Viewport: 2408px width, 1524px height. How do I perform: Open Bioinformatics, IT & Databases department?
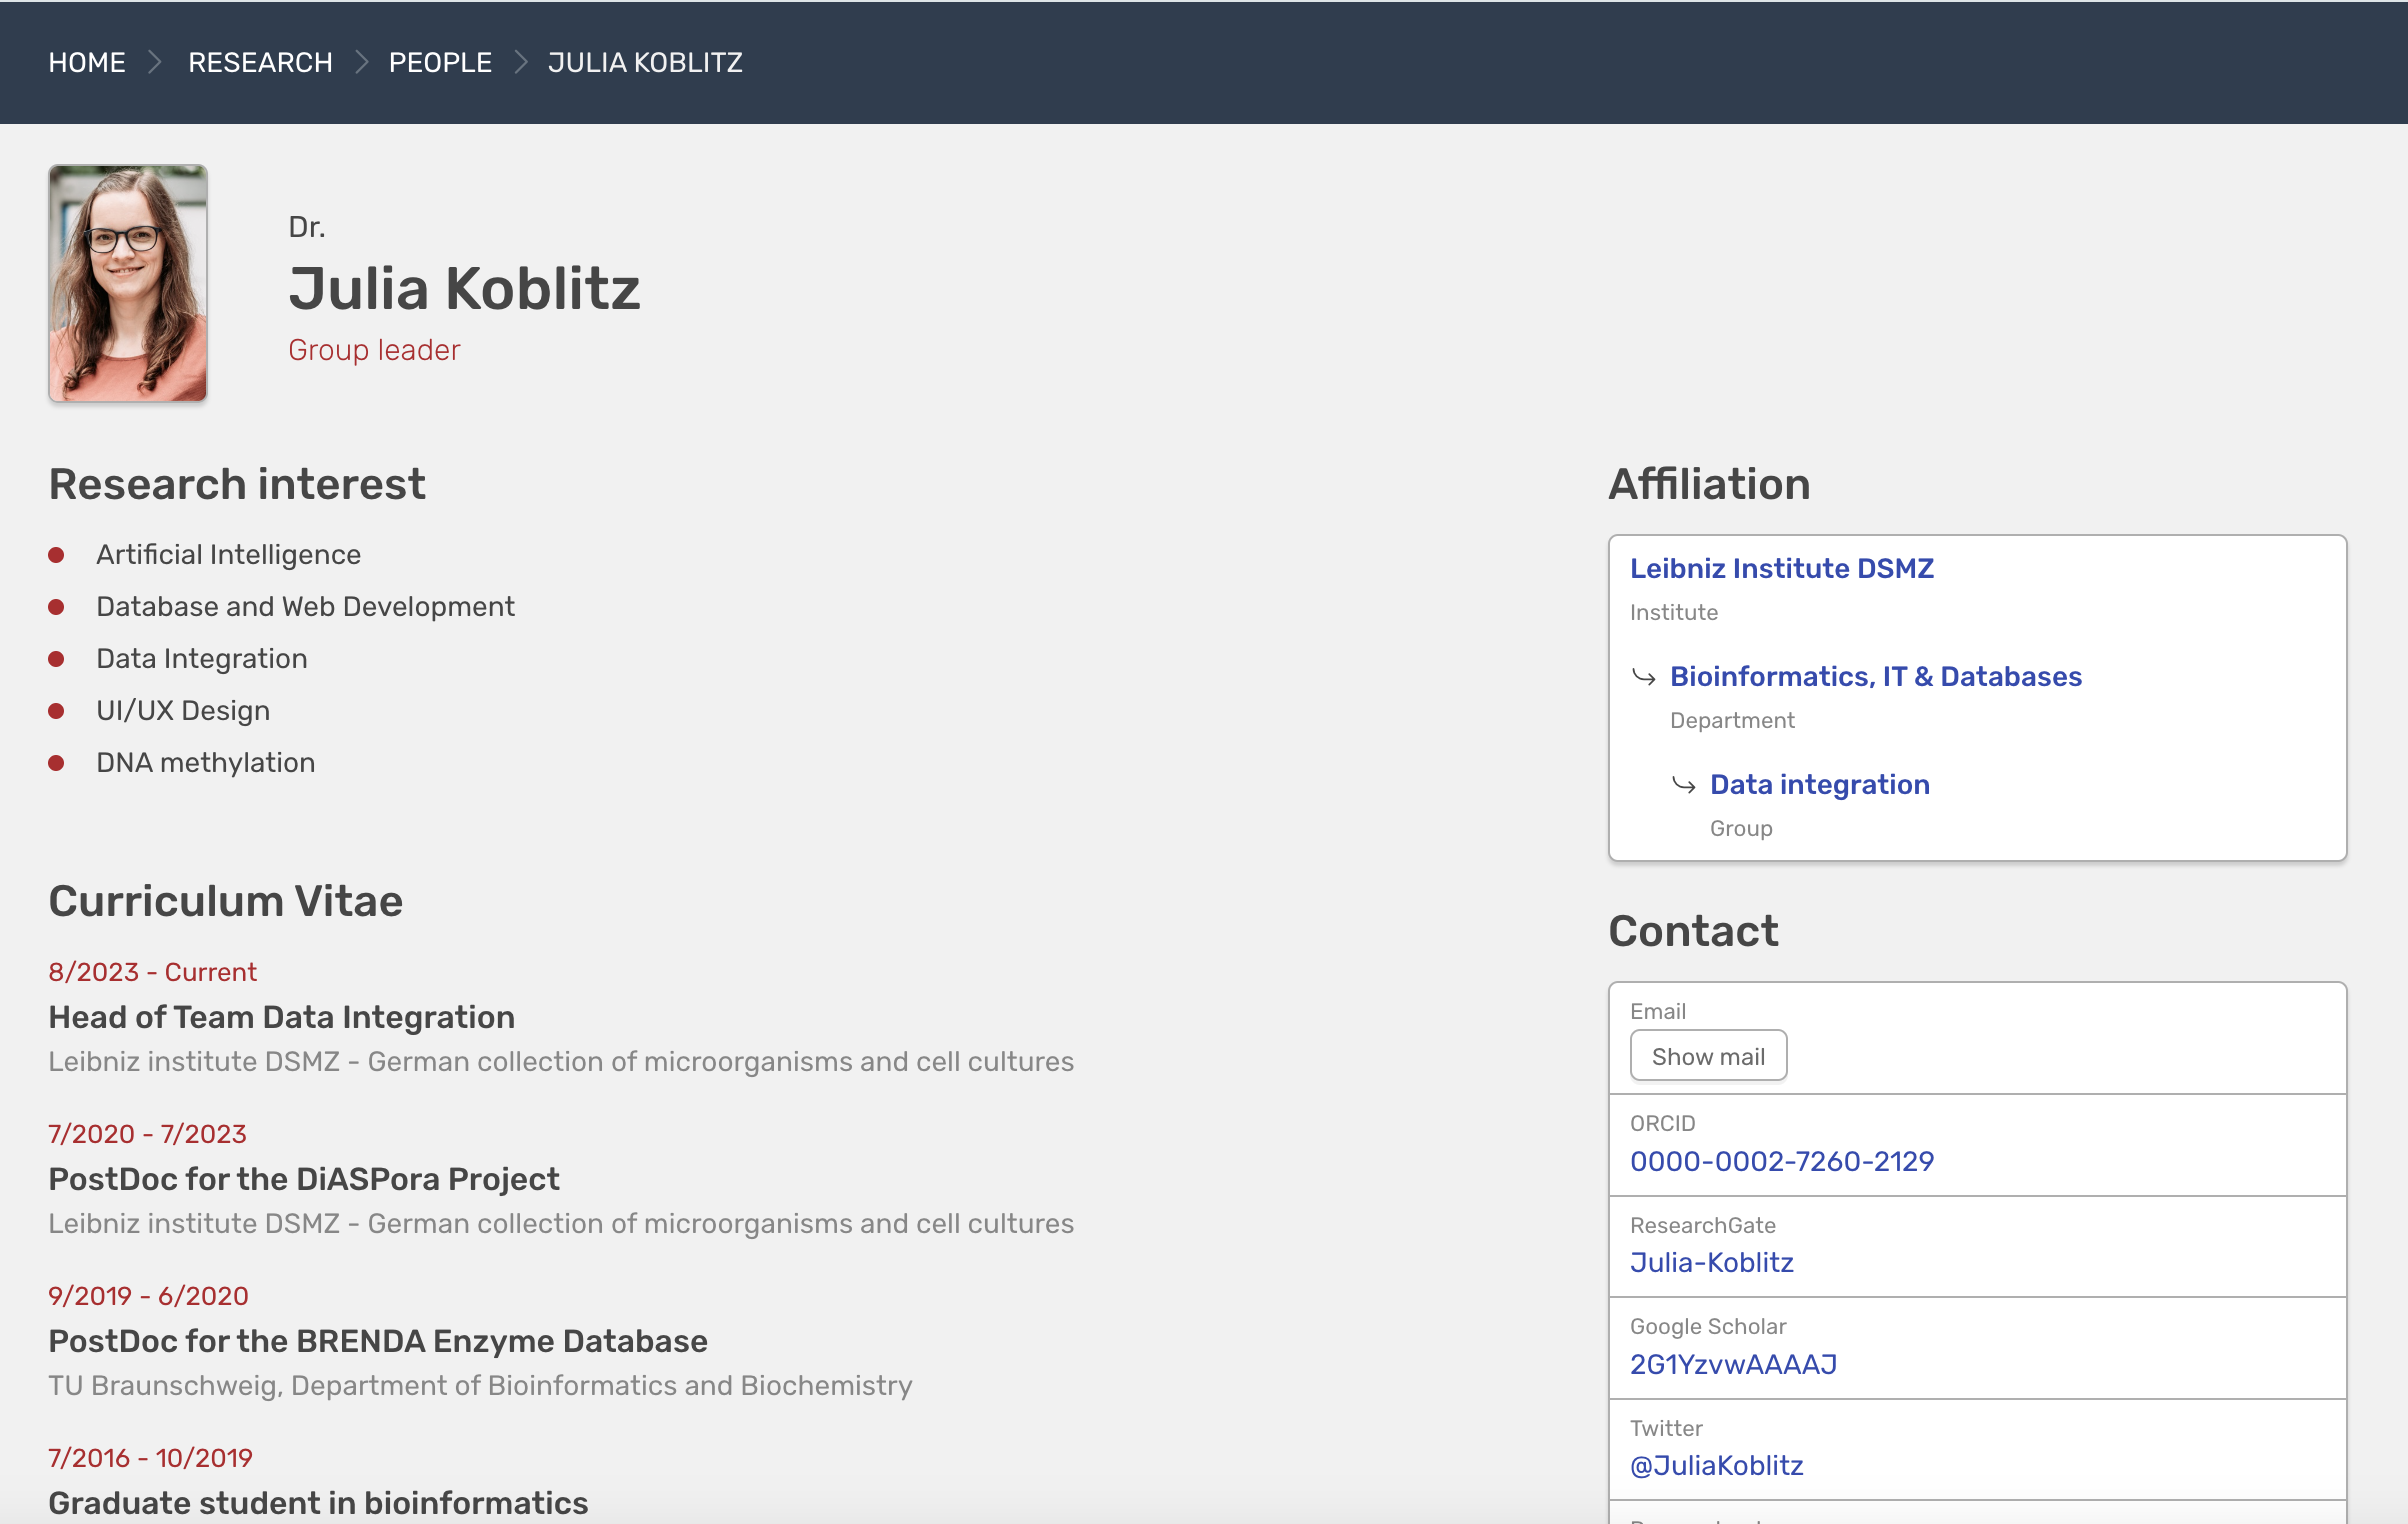coord(1875,676)
